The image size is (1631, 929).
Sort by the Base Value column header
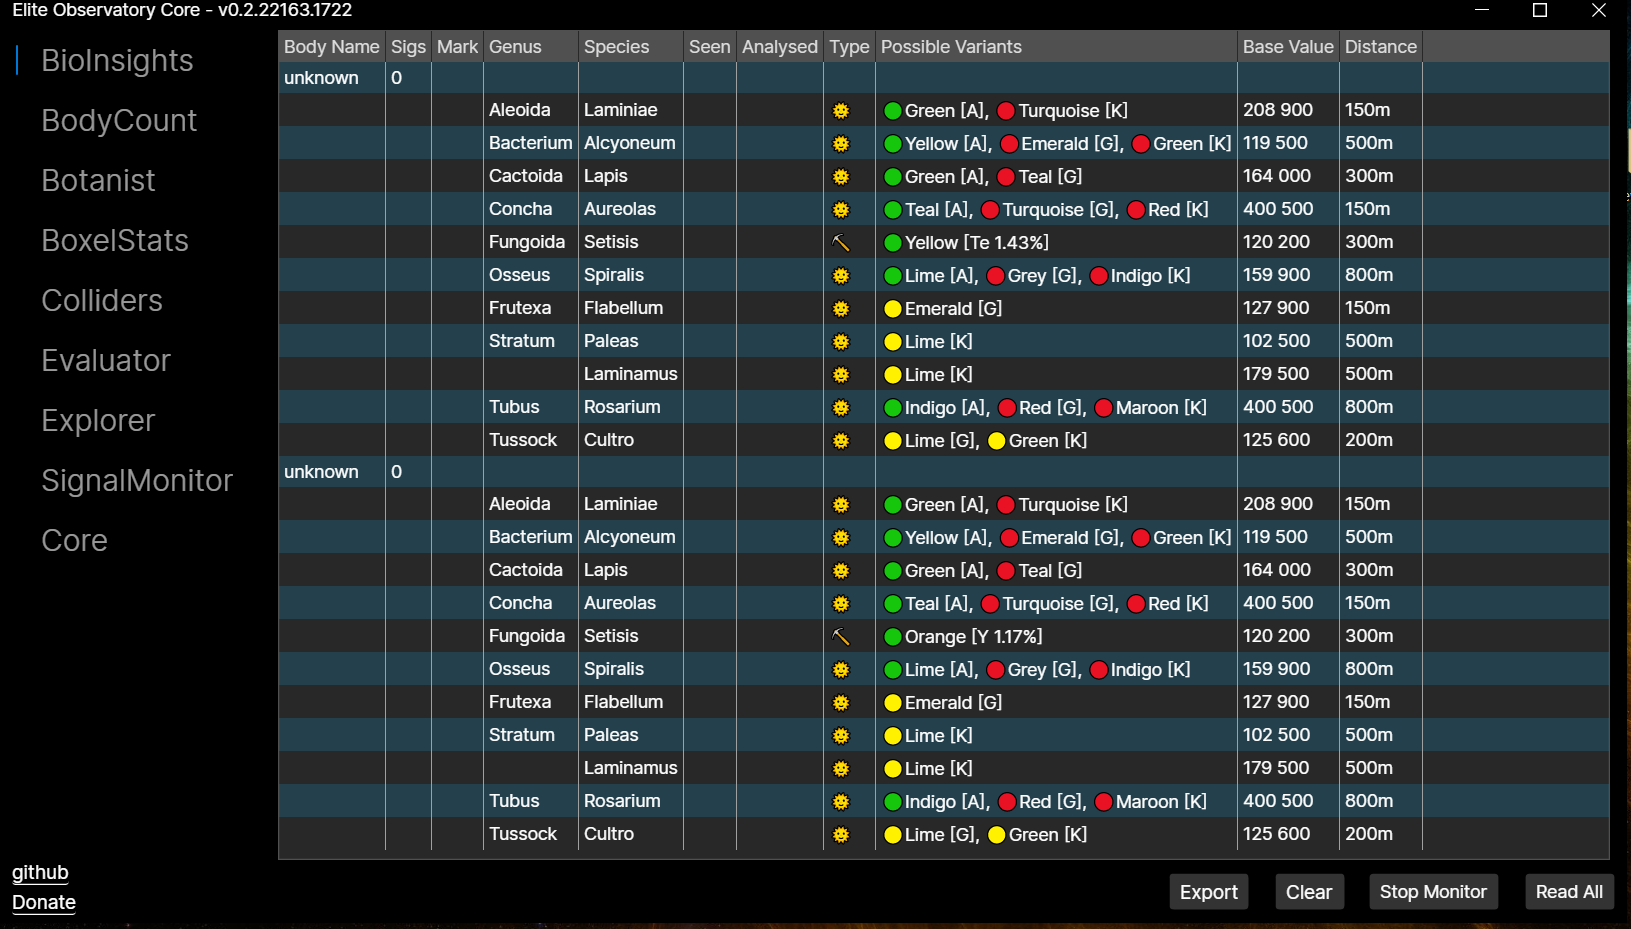coord(1288,47)
